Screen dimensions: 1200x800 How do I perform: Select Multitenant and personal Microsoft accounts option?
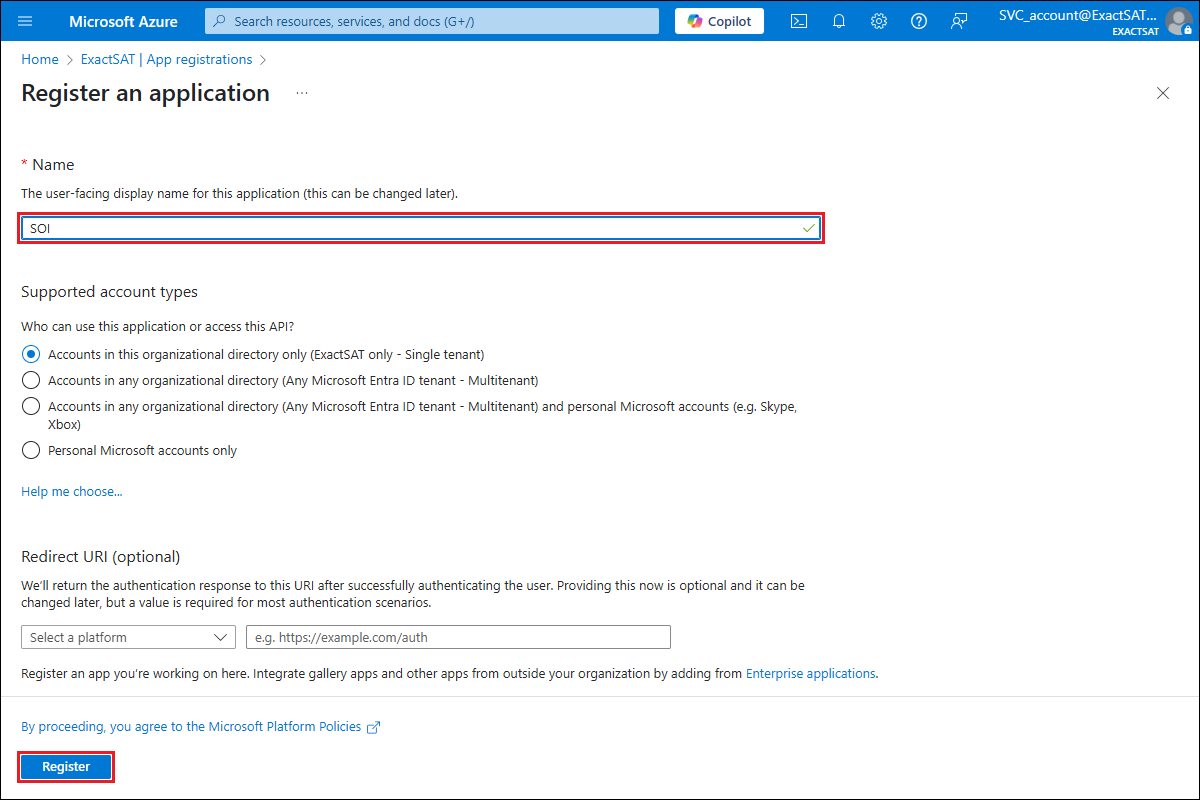click(x=31, y=406)
